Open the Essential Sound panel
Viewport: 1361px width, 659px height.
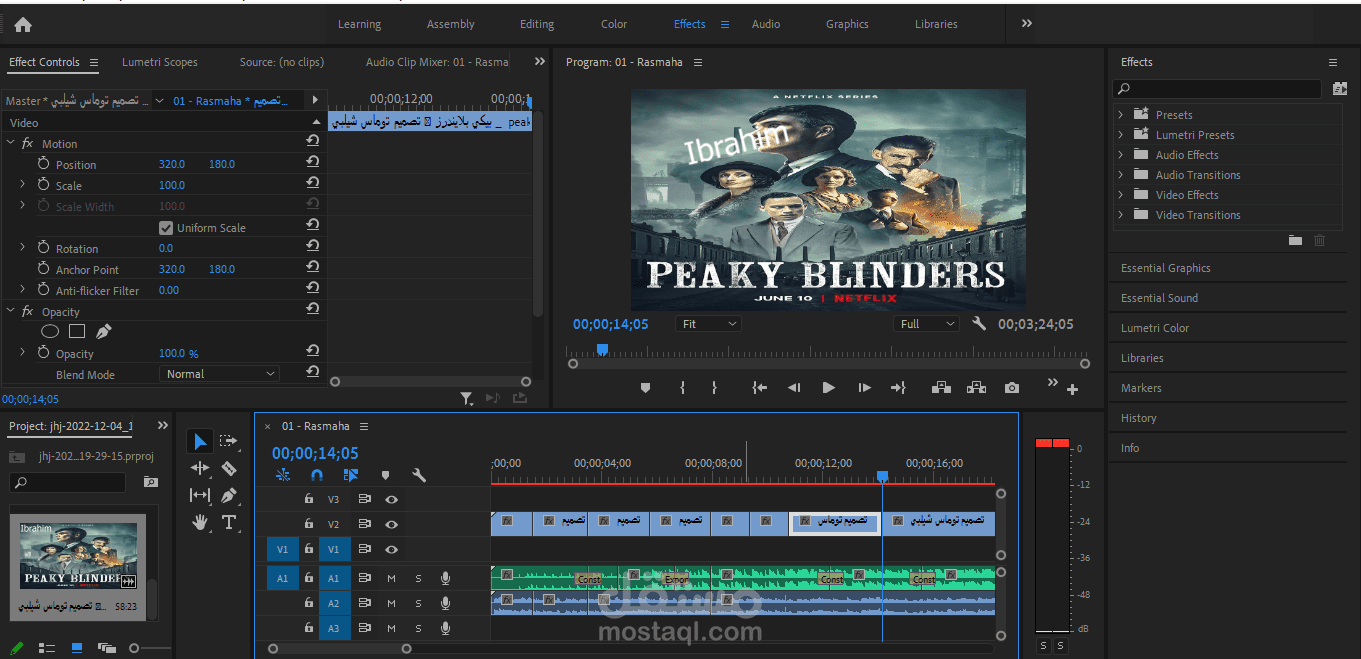(1159, 298)
